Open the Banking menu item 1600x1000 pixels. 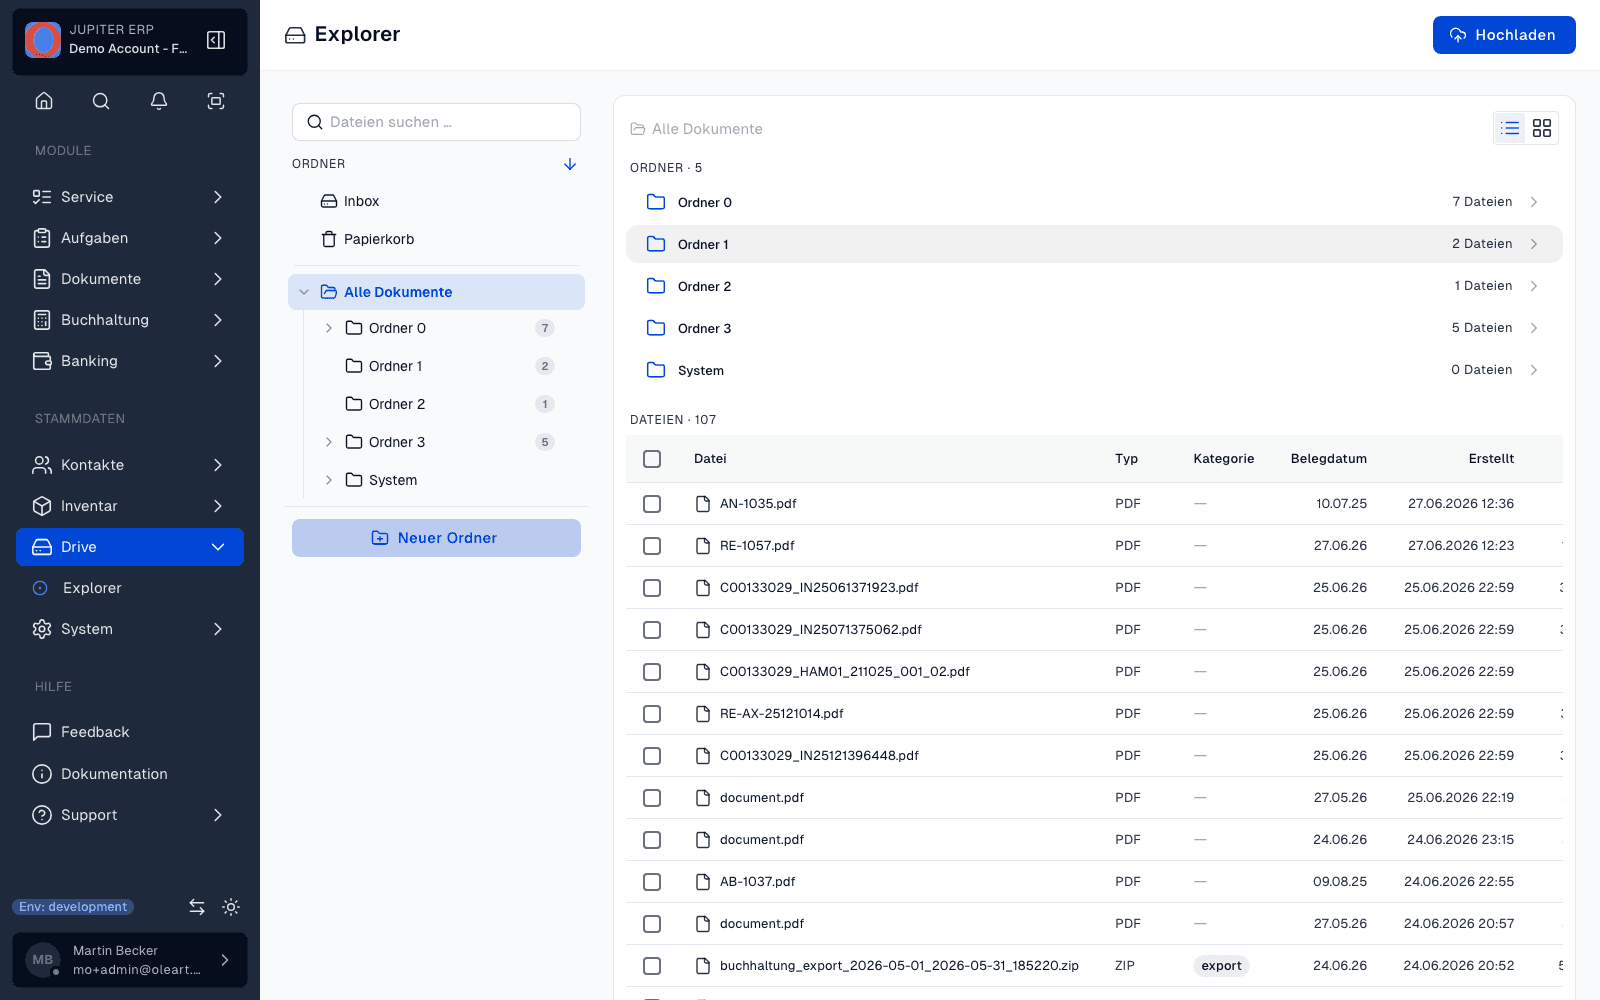coord(130,361)
